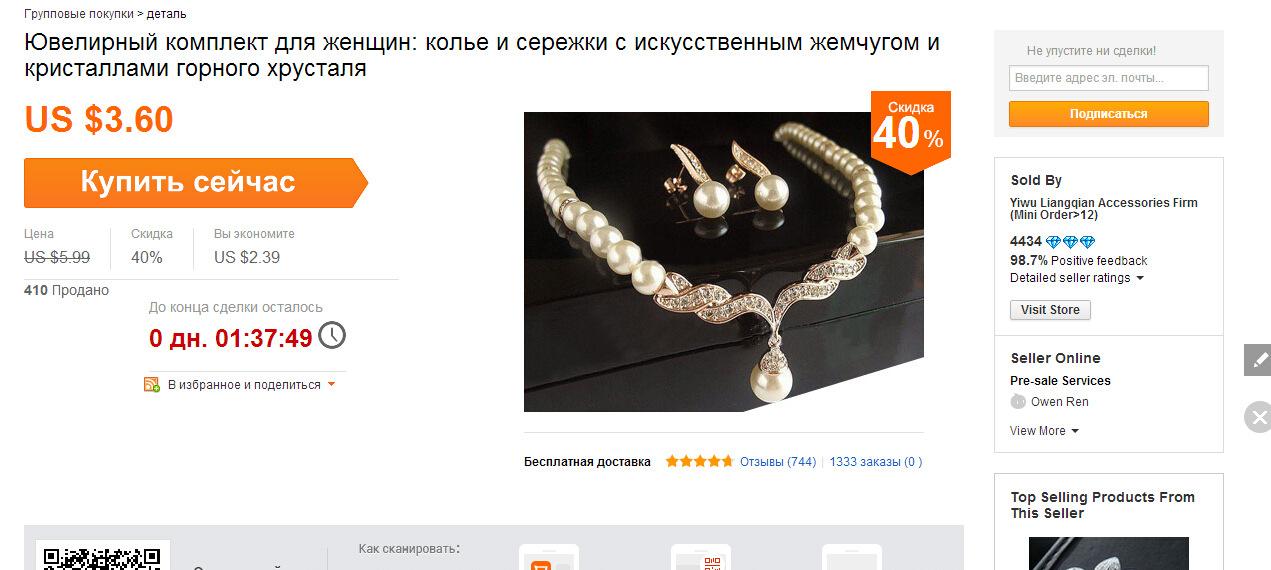Click the RSS share icon near В избранное
The image size is (1271, 570).
pyautogui.click(x=152, y=384)
